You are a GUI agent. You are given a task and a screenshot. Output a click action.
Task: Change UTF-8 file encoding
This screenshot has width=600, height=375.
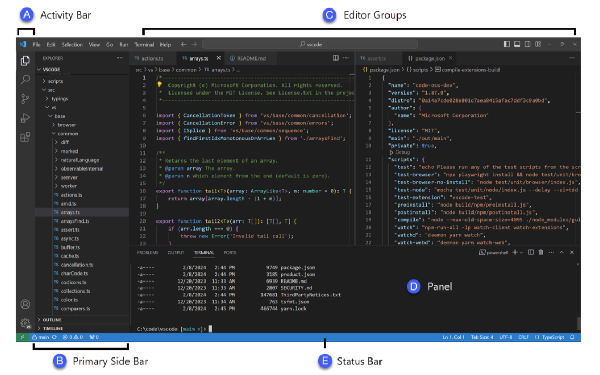coord(505,337)
